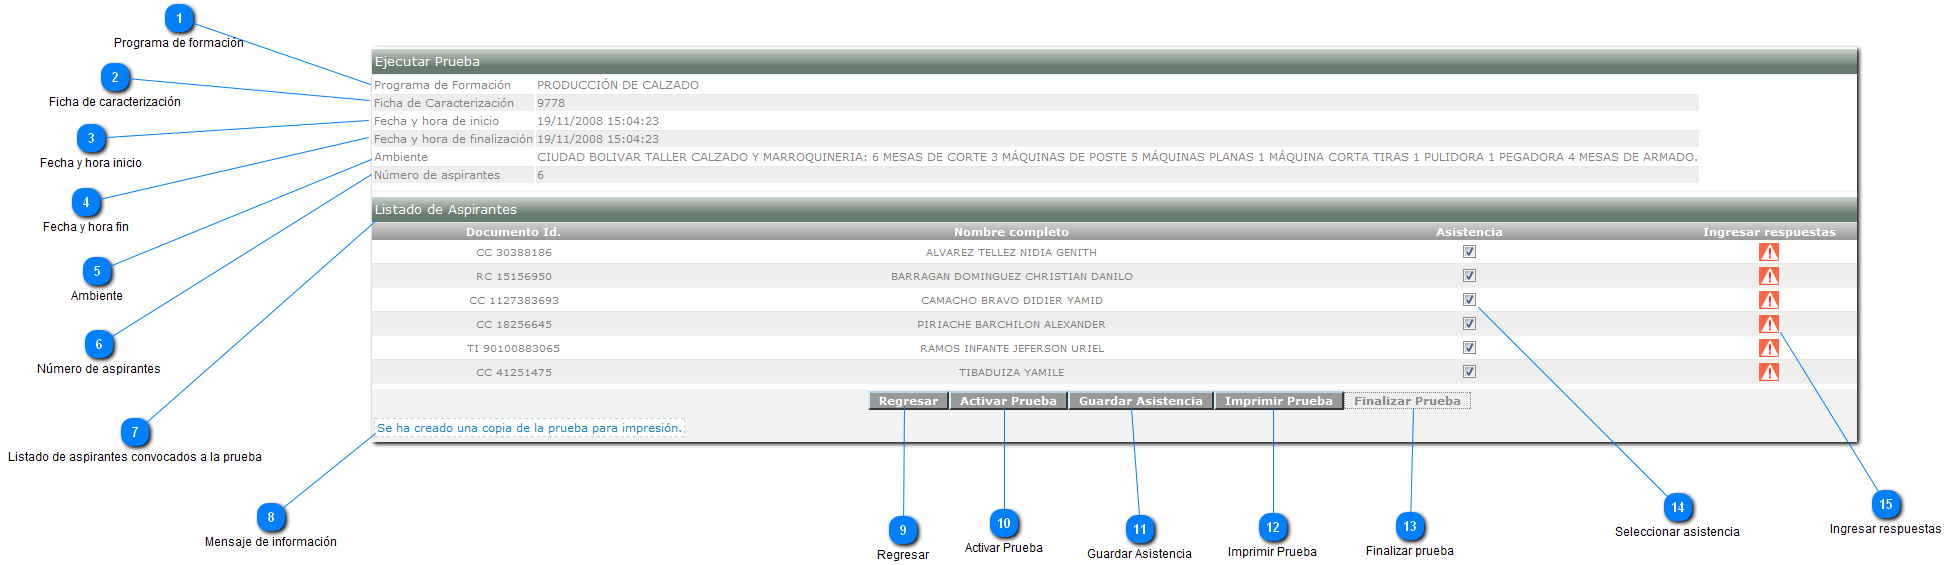Viewport: 1946px width, 565px height.
Task: Click the Número de aspirantes field label
Action: 437,175
